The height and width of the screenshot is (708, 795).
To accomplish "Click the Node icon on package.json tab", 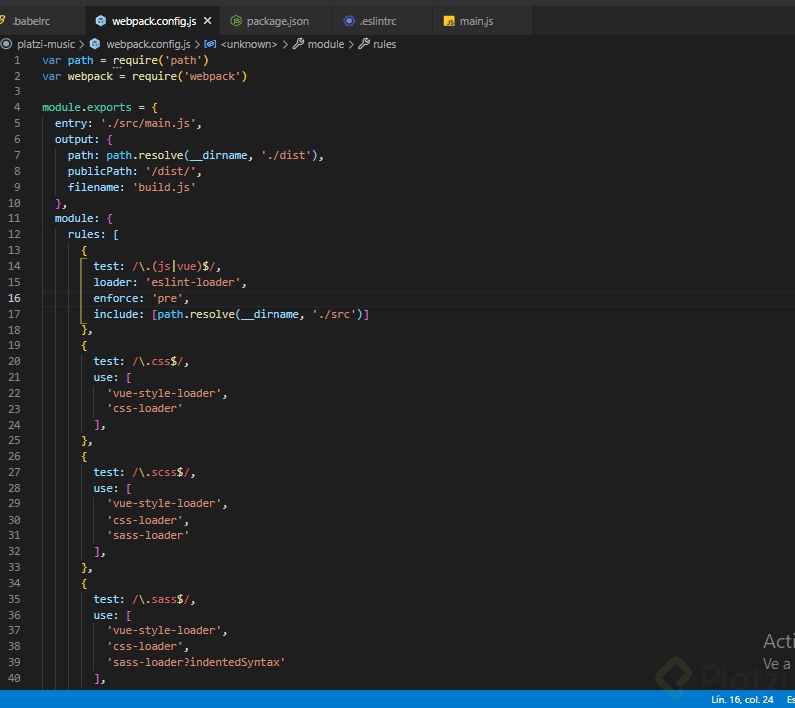I will coord(236,21).
